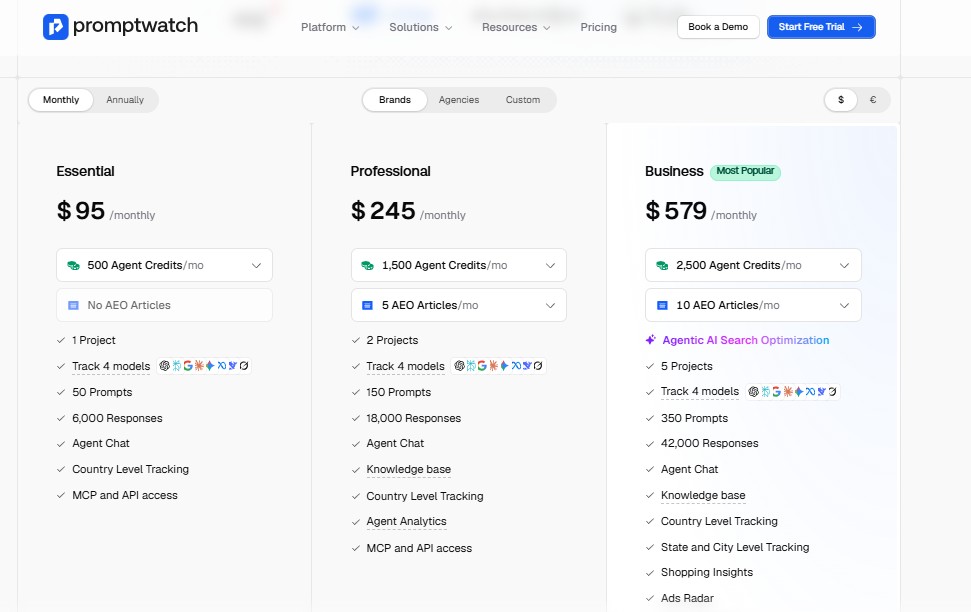Expand the Solutions navigation menu
The height and width of the screenshot is (612, 971).
click(x=420, y=27)
